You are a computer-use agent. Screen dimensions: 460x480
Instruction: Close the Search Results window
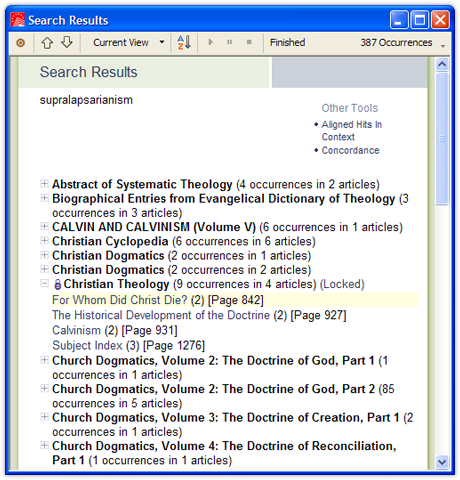pos(440,20)
